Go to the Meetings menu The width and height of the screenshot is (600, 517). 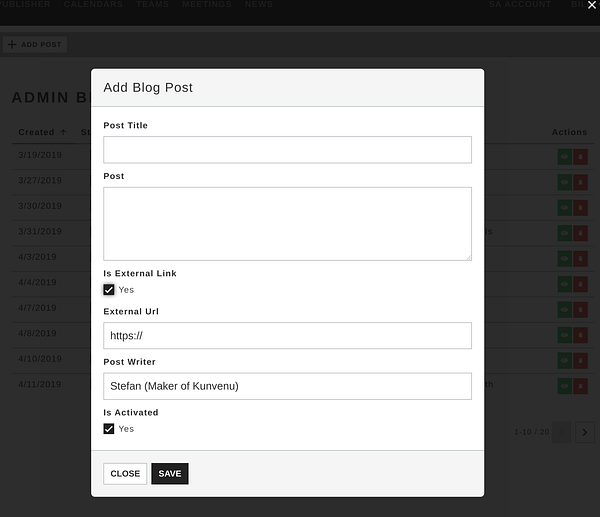[x=206, y=5]
